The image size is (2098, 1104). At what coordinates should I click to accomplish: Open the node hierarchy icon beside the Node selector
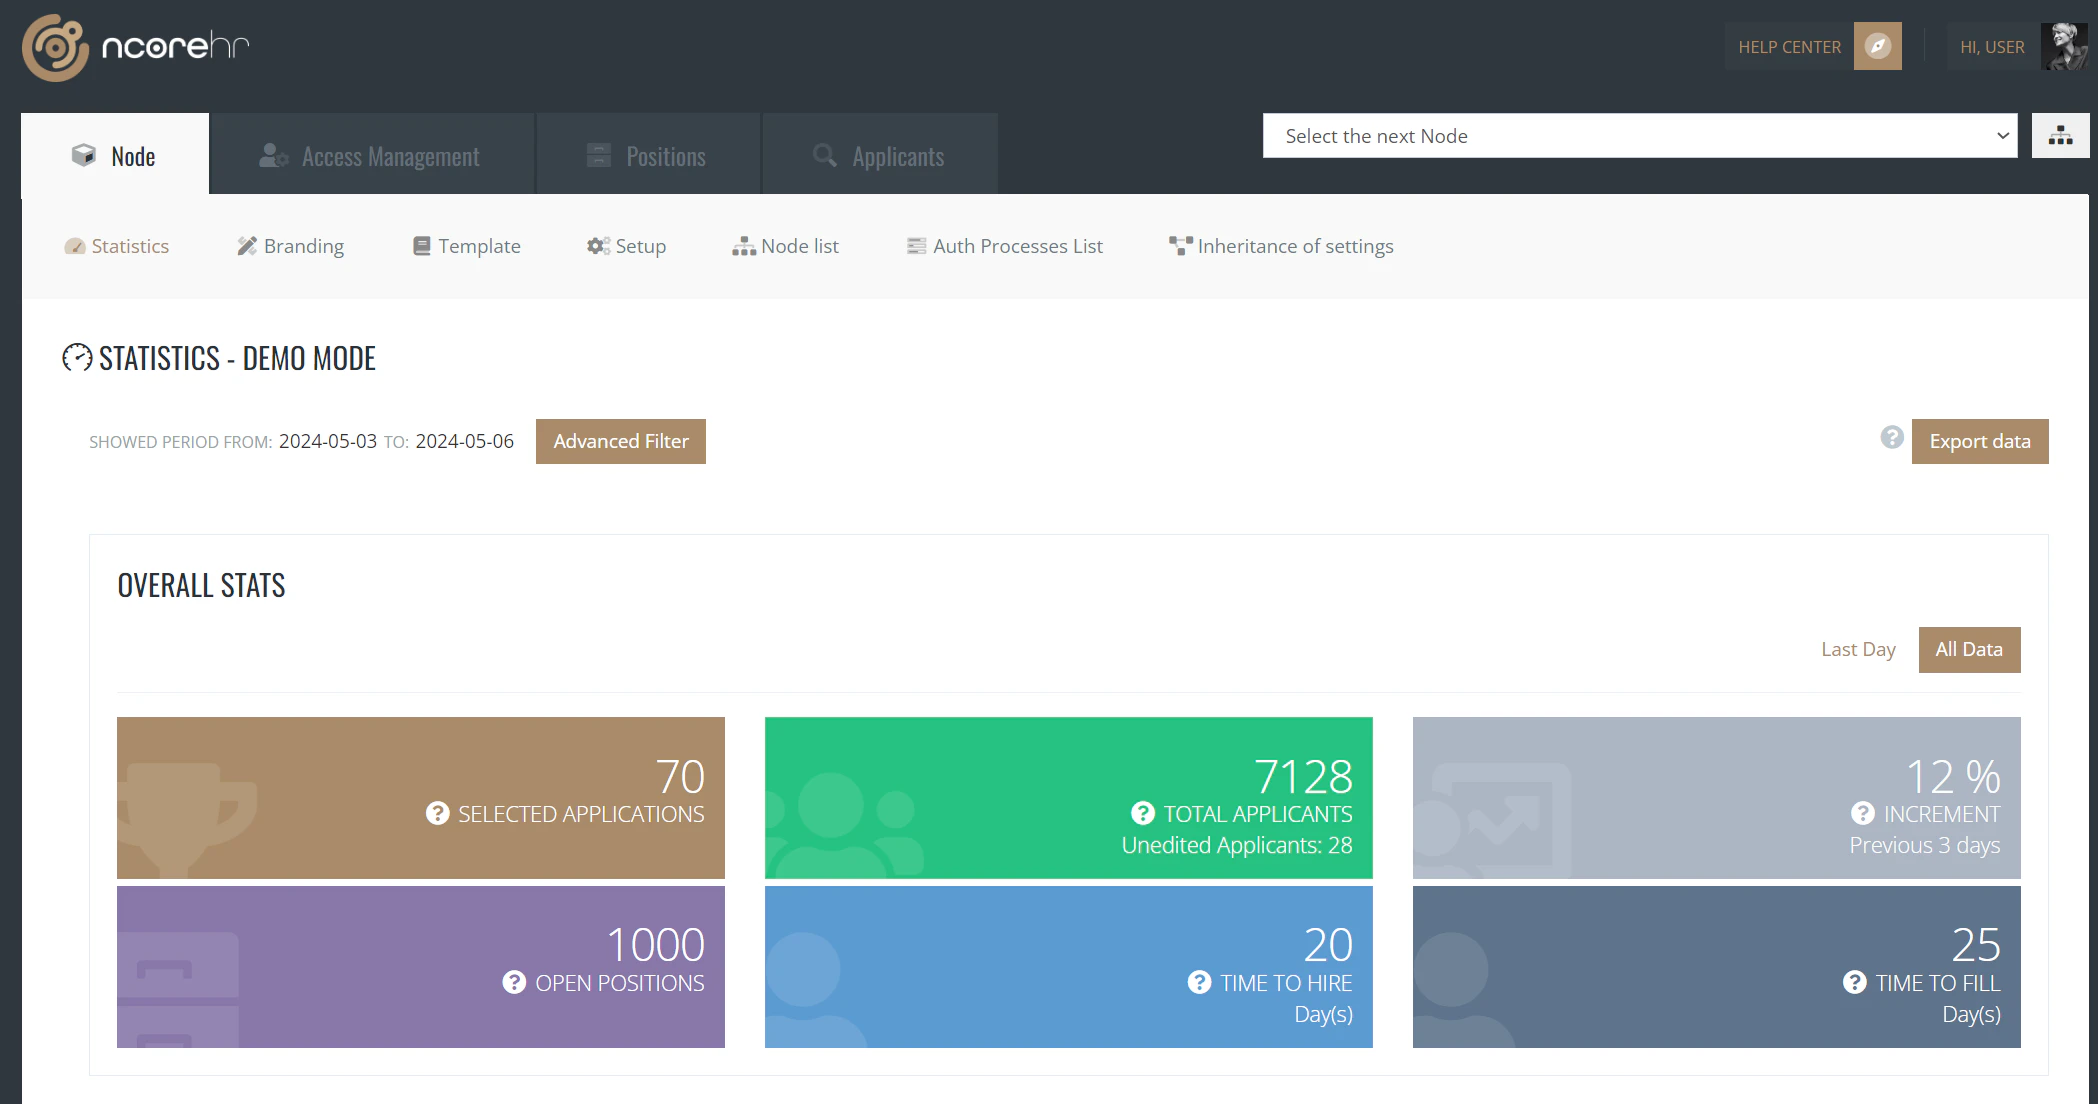tap(2059, 135)
